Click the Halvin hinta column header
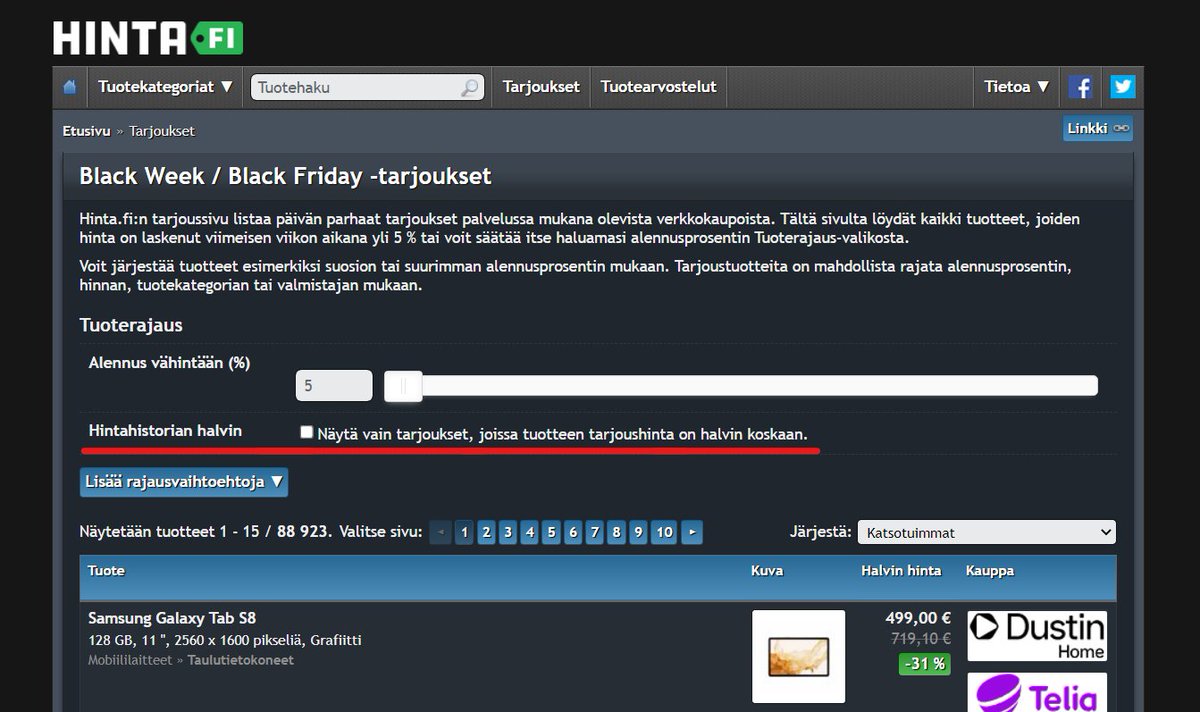Viewport: 1200px width, 712px height. [x=901, y=571]
